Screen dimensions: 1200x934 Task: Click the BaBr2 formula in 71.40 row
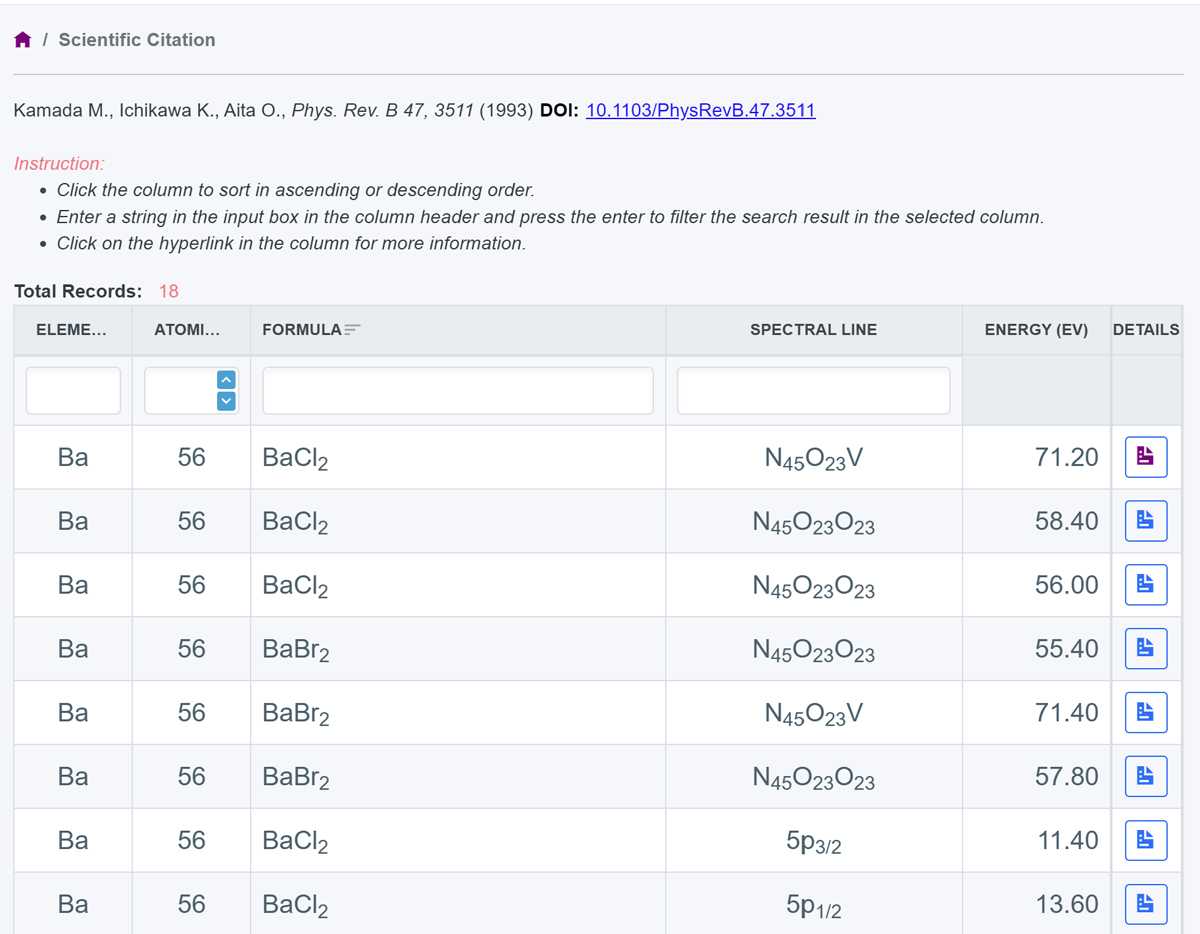pos(296,714)
